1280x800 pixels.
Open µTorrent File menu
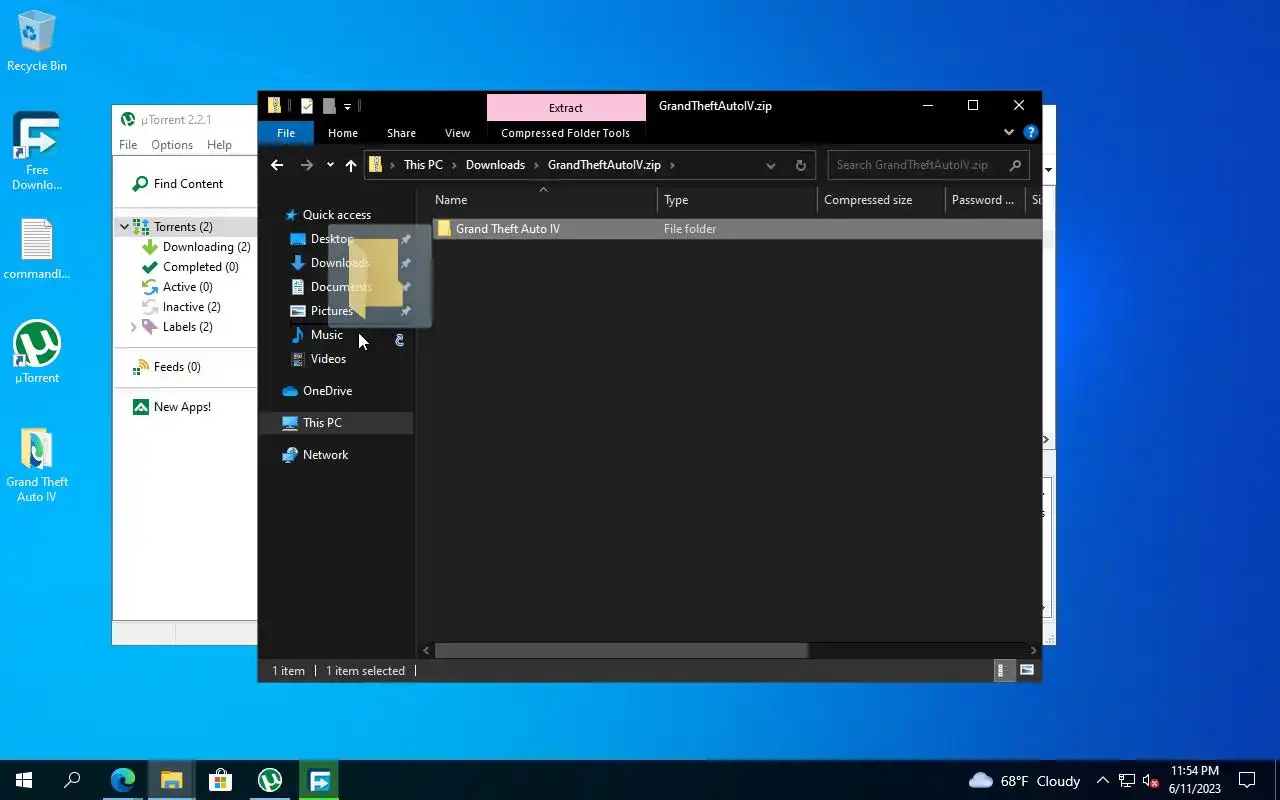(128, 145)
